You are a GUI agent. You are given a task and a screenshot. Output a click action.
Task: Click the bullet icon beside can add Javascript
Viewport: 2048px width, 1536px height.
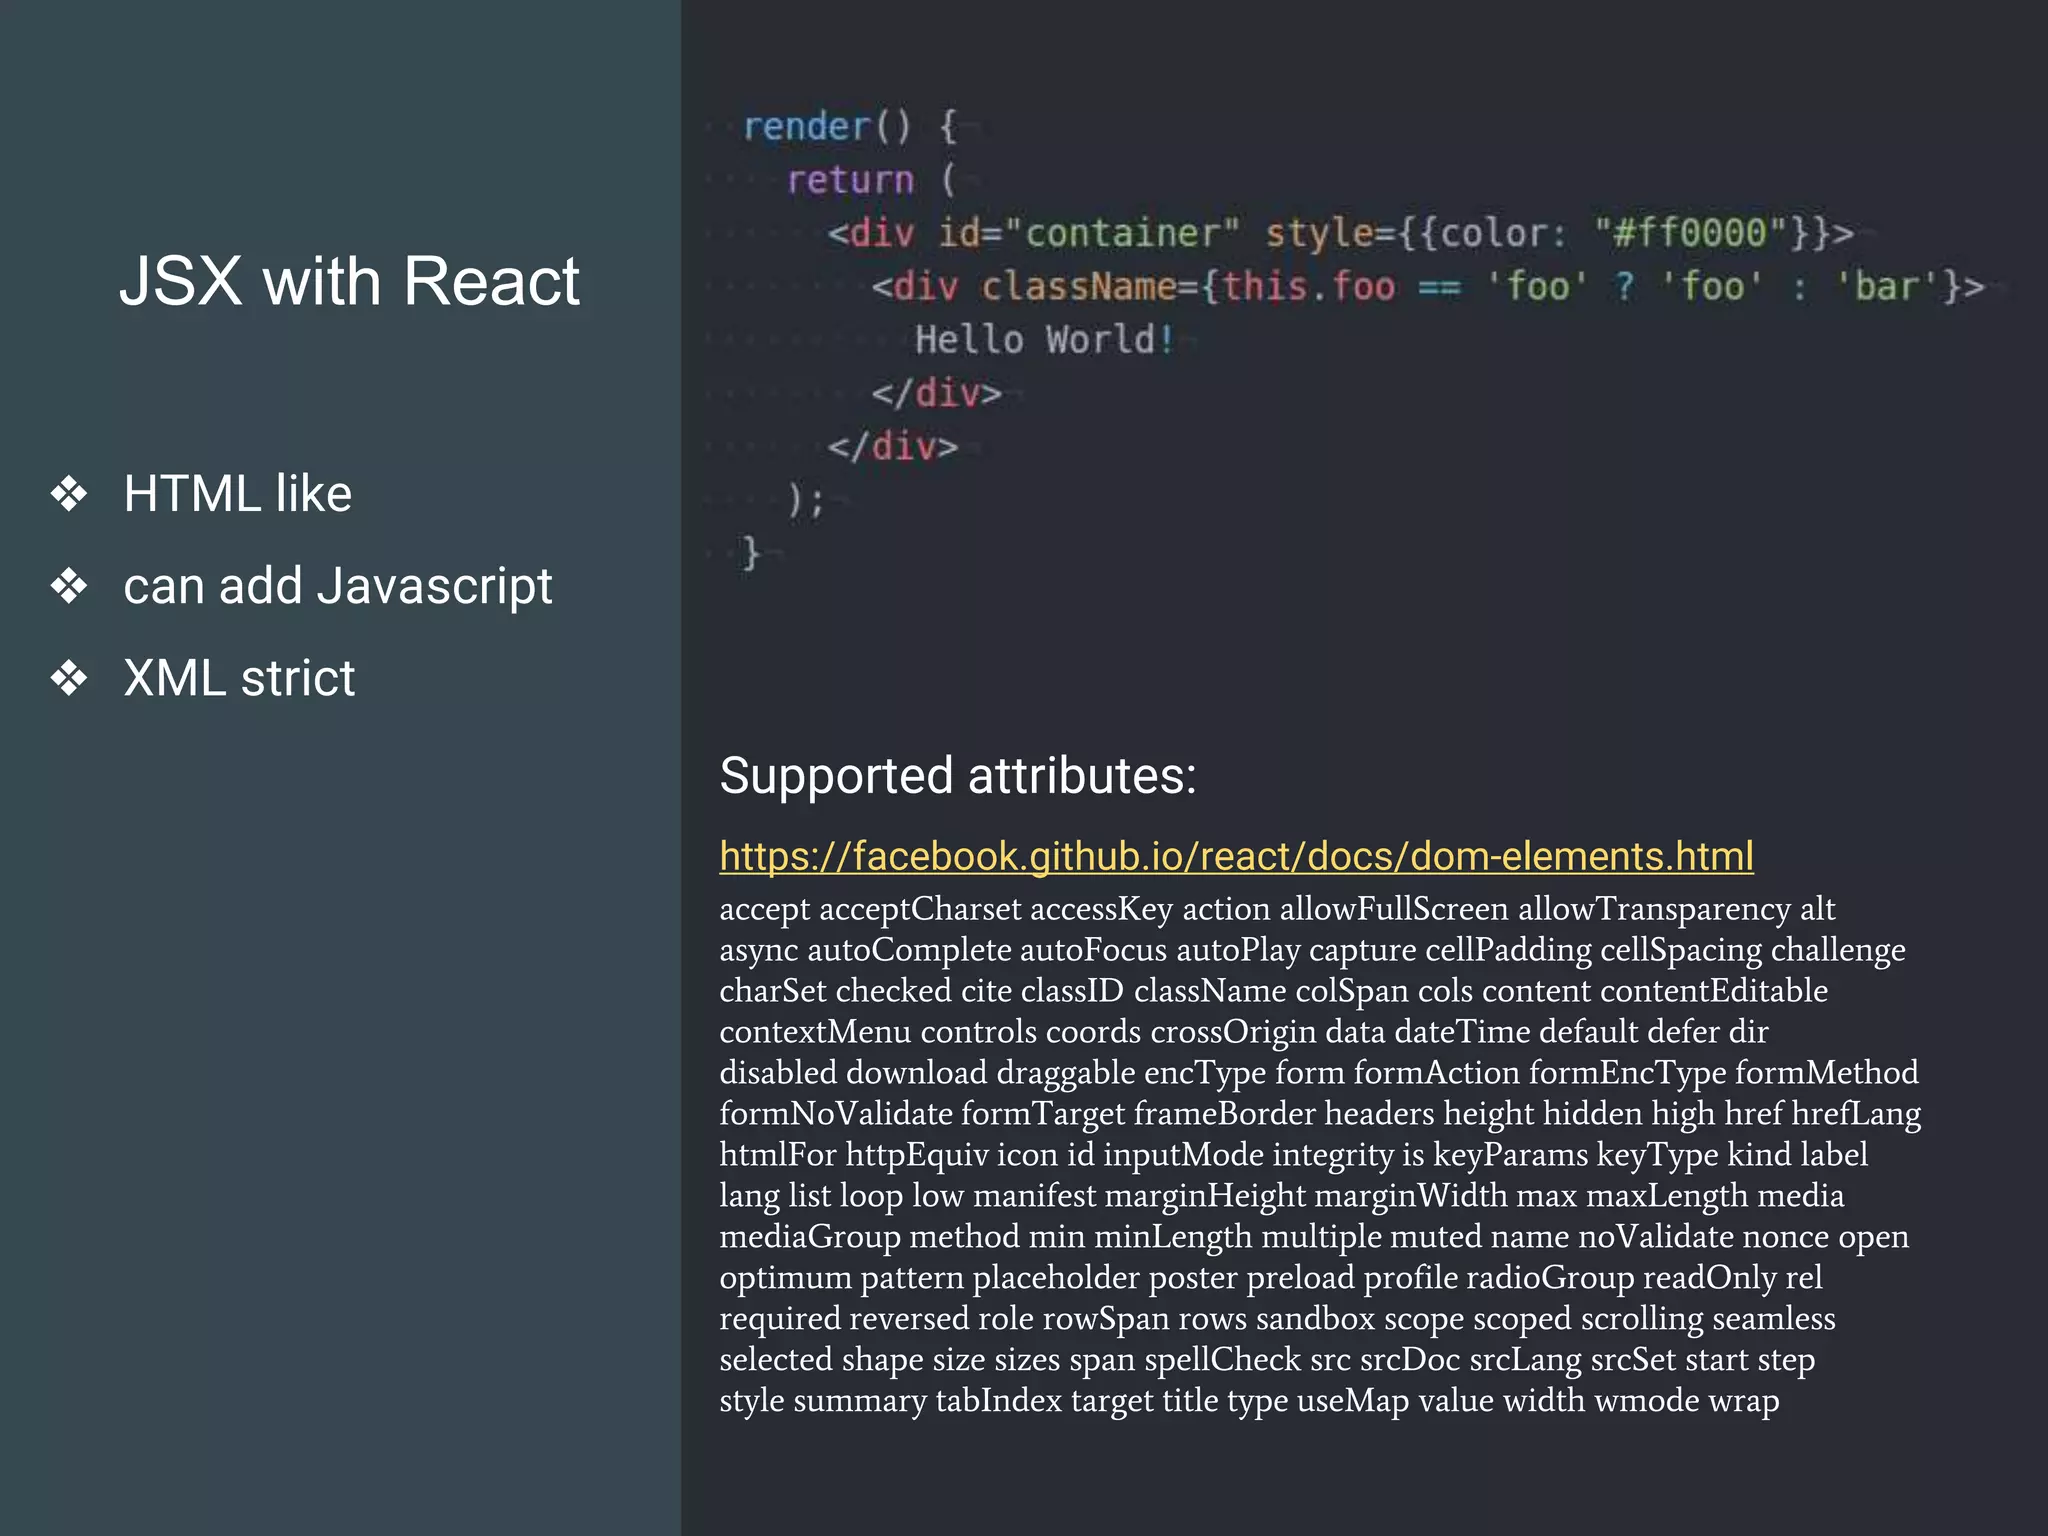tap(69, 586)
